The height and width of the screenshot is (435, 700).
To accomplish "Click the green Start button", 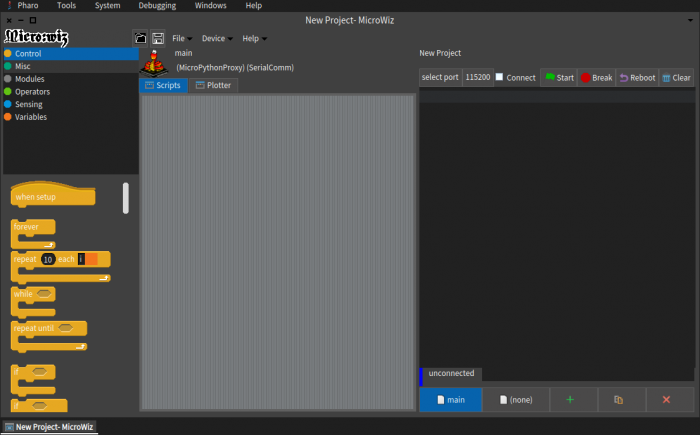I will click(x=559, y=78).
